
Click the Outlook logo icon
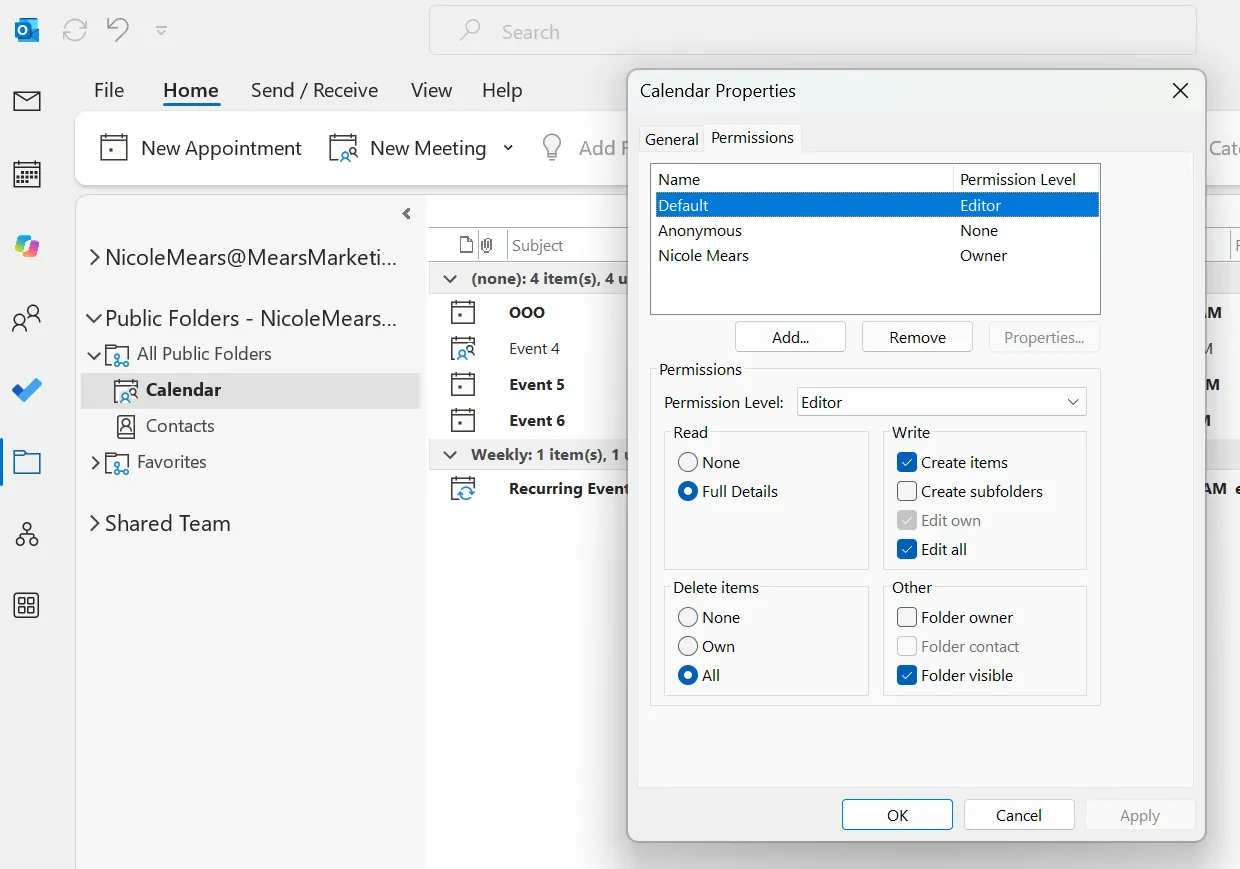click(27, 30)
